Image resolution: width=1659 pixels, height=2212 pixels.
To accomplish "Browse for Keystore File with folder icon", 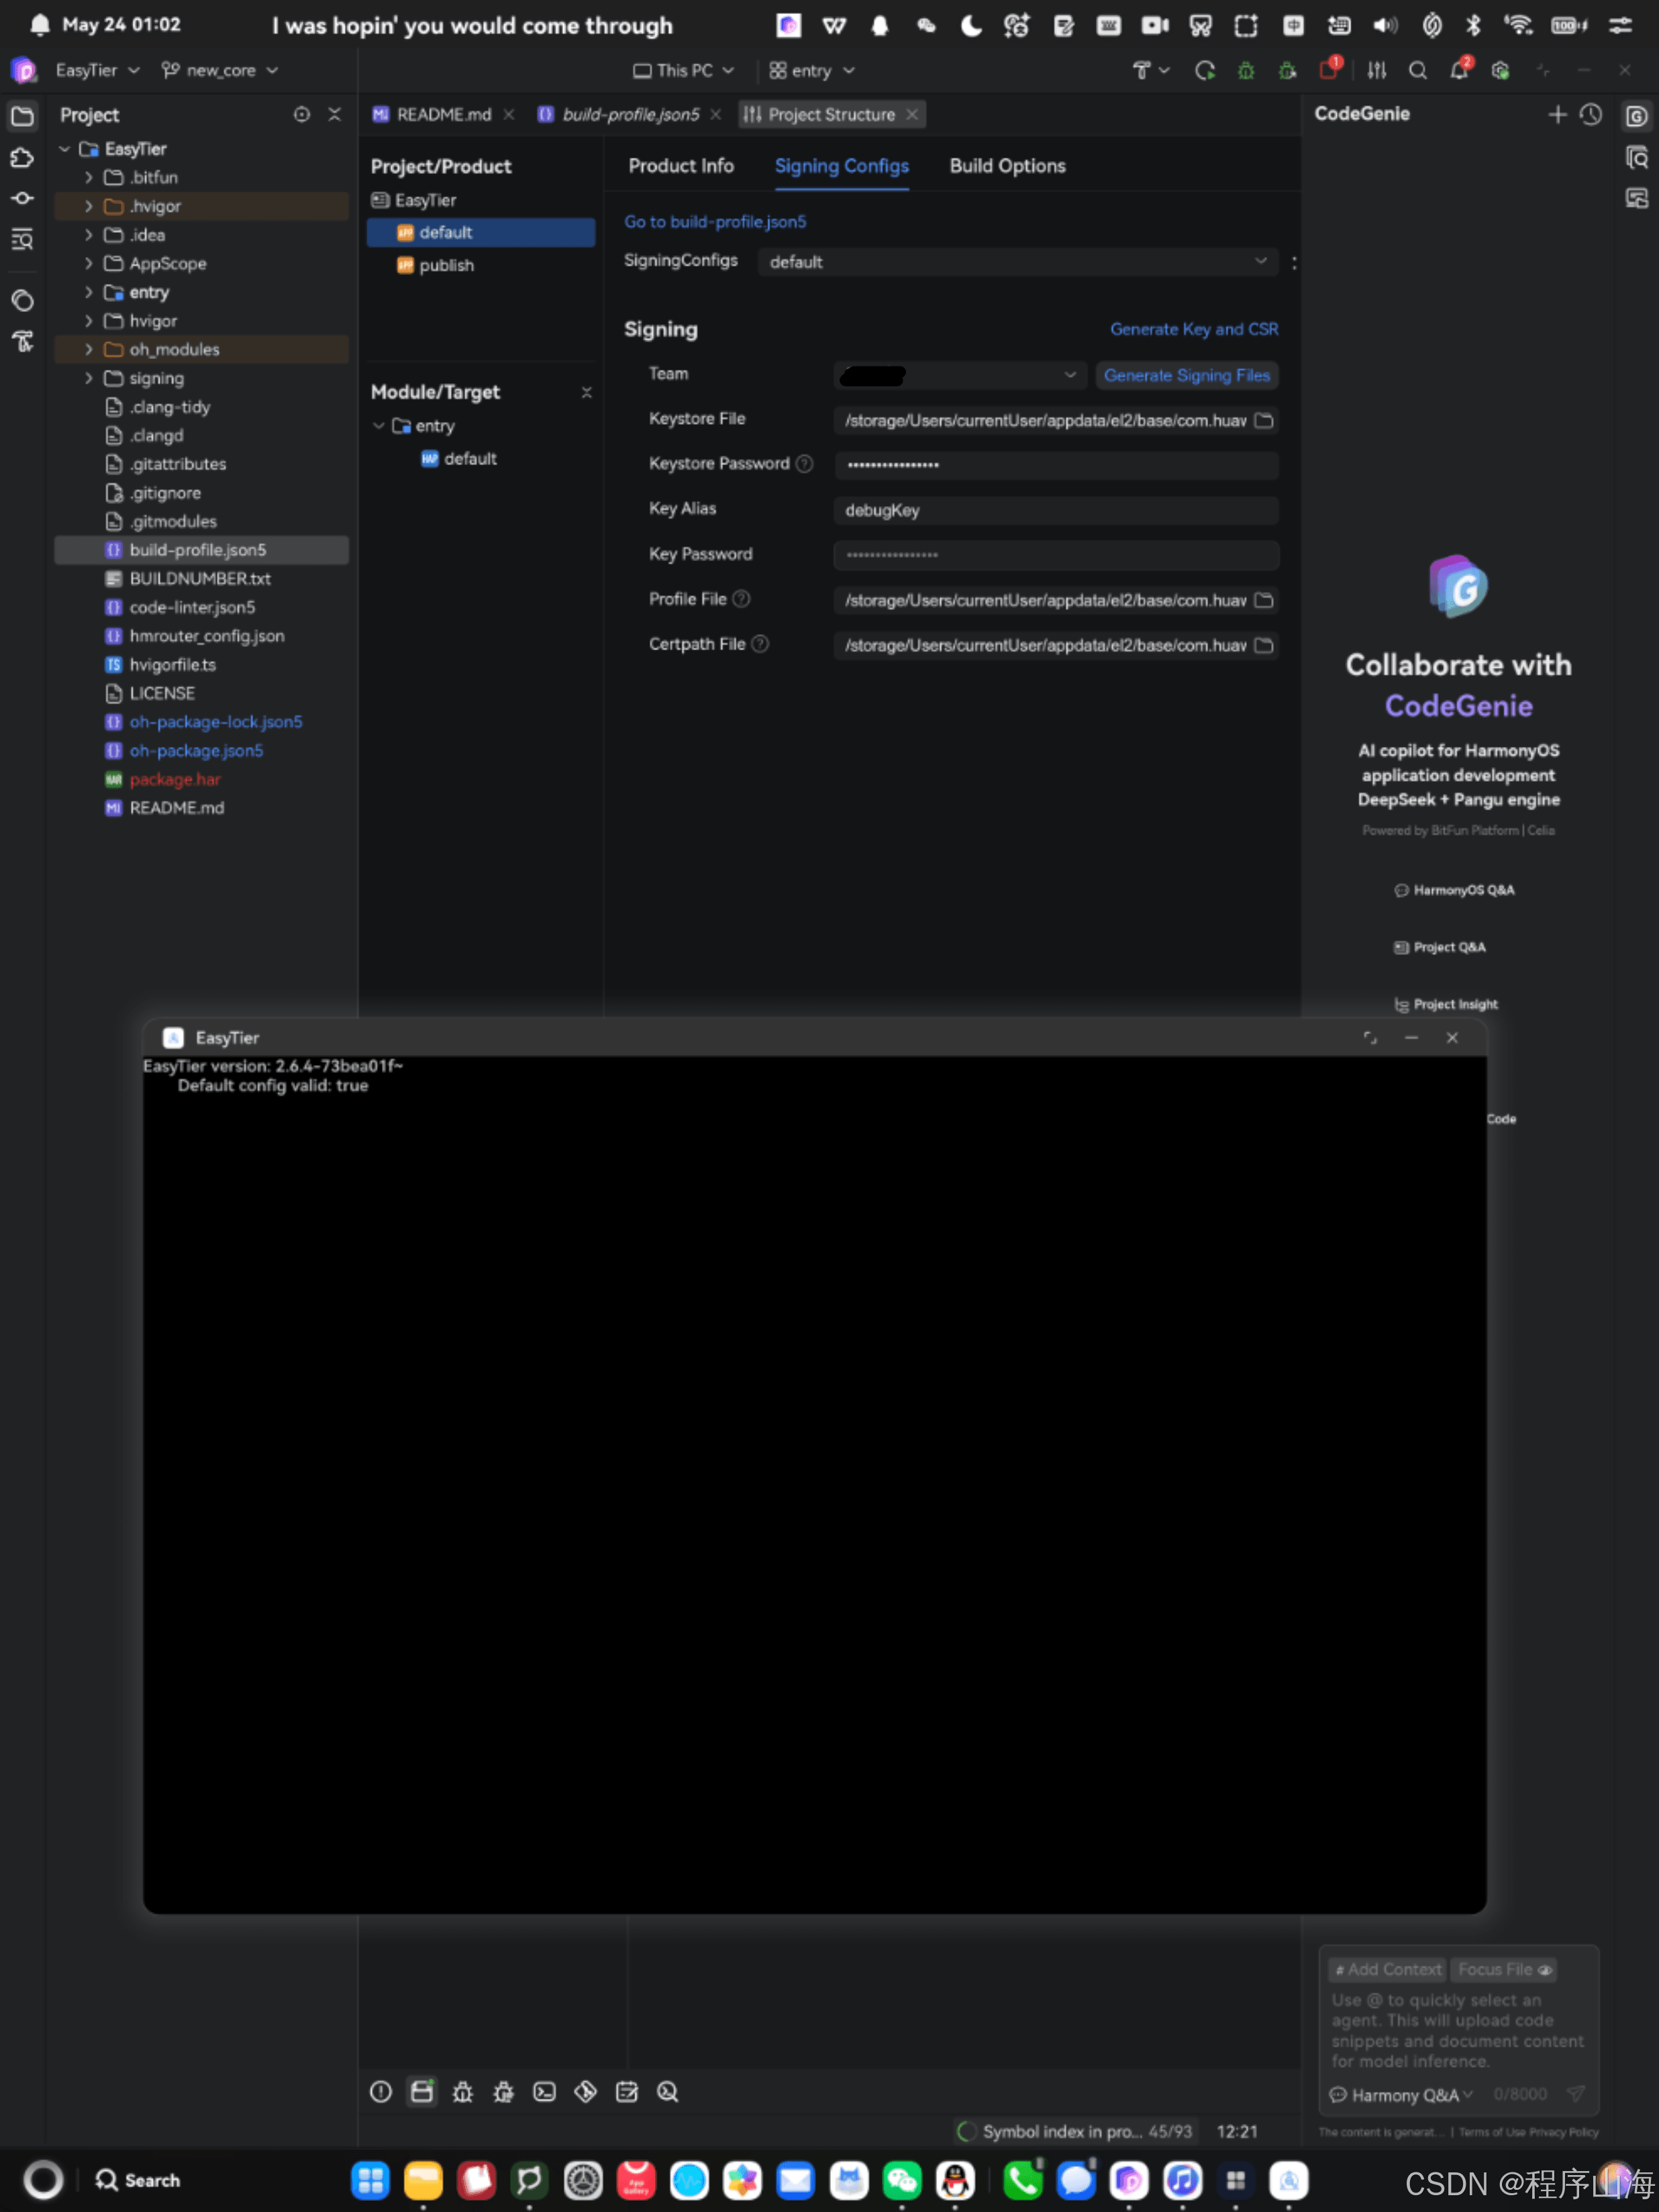I will pyautogui.click(x=1264, y=420).
